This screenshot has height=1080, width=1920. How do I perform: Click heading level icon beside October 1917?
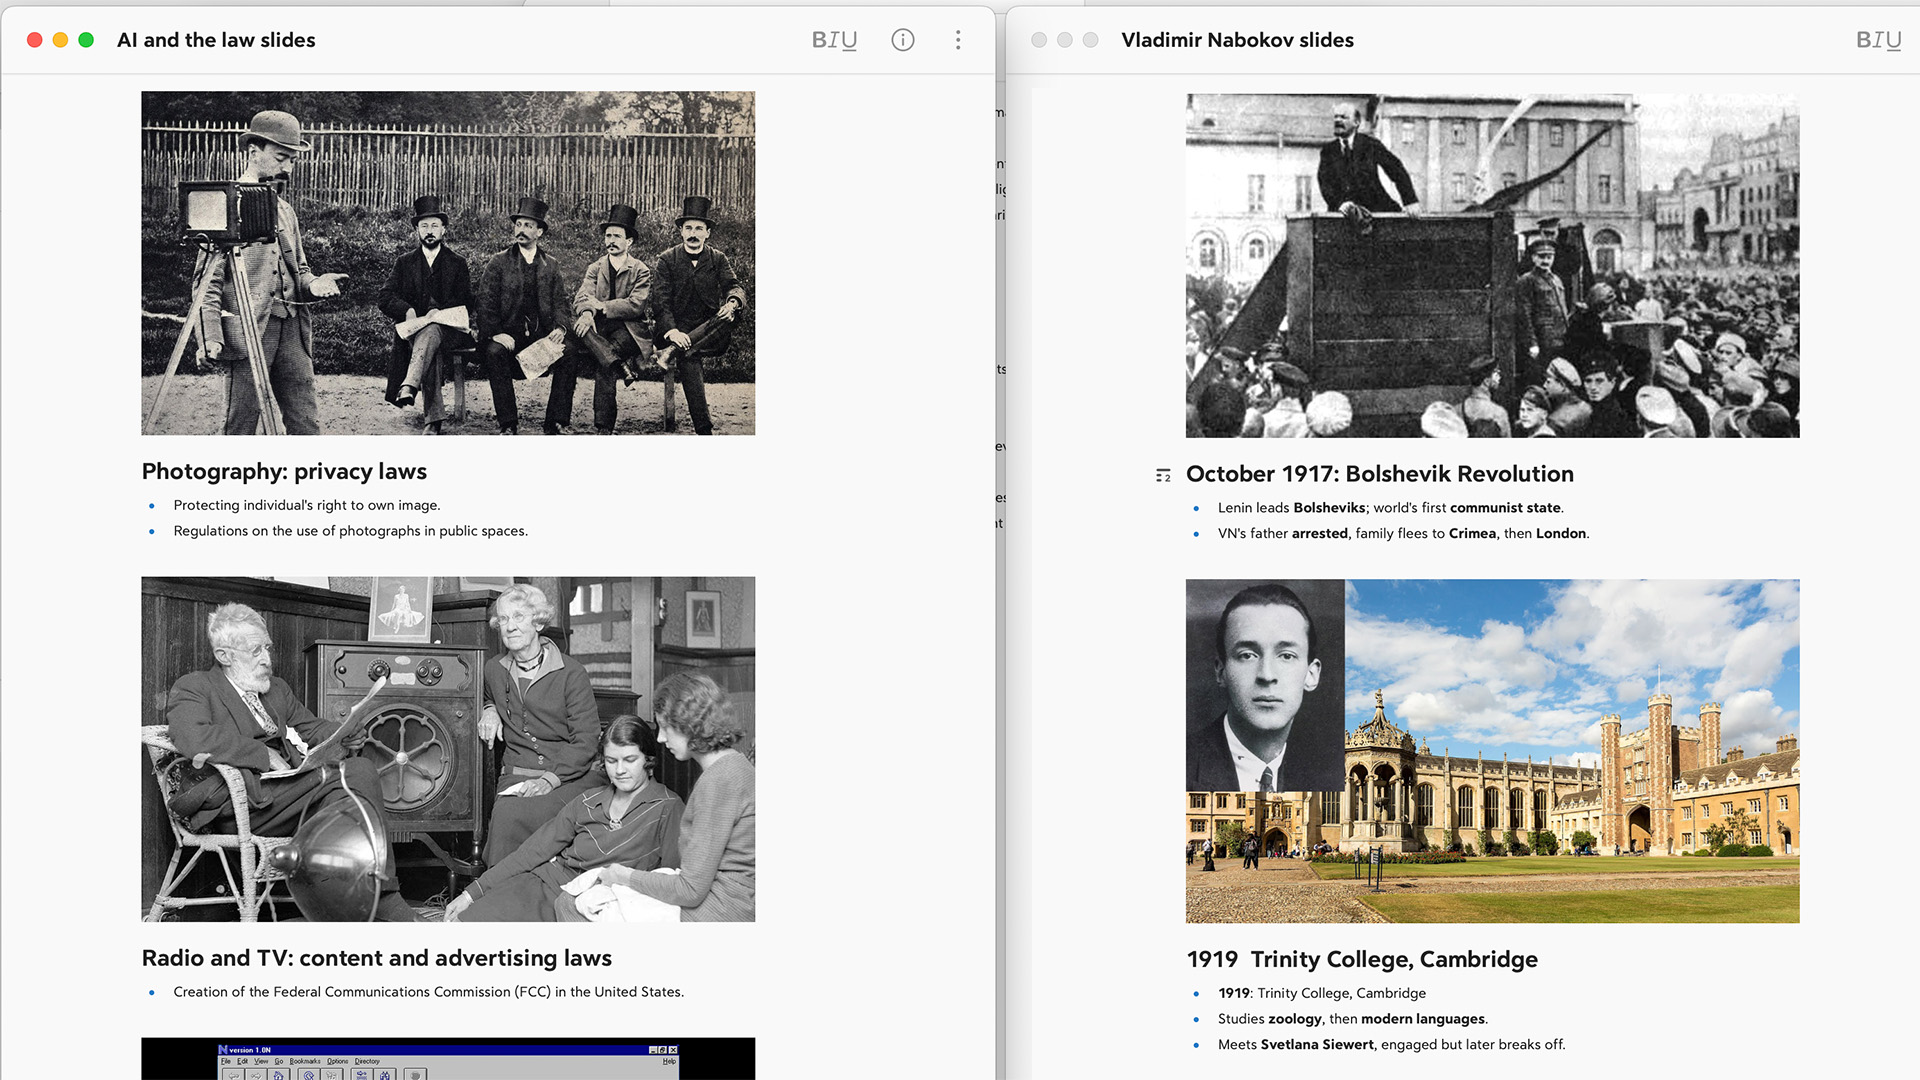click(1163, 476)
